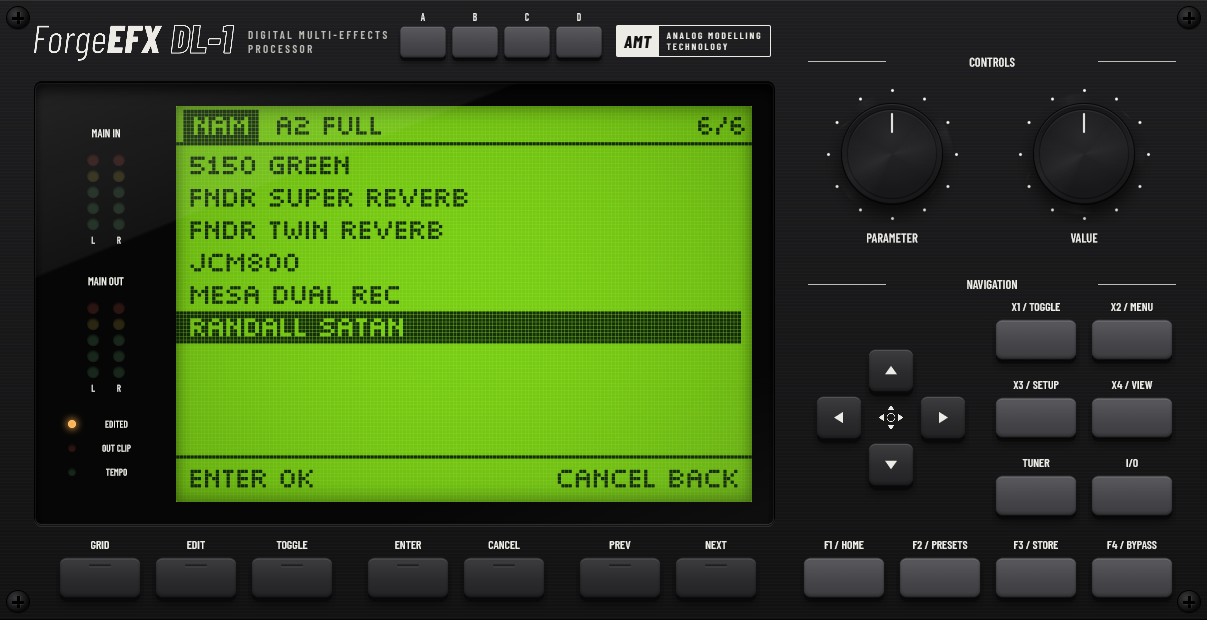Click the EDIT button

tap(196, 578)
